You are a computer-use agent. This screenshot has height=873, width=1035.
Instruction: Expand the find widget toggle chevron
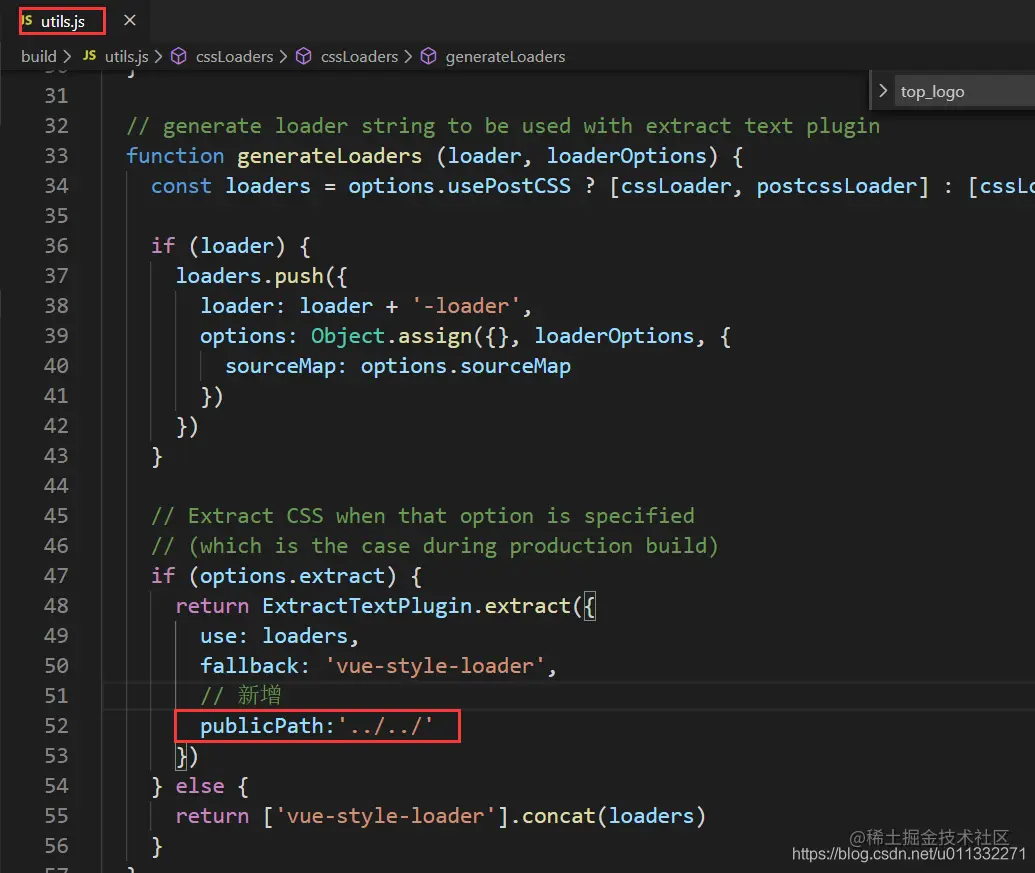coord(883,90)
